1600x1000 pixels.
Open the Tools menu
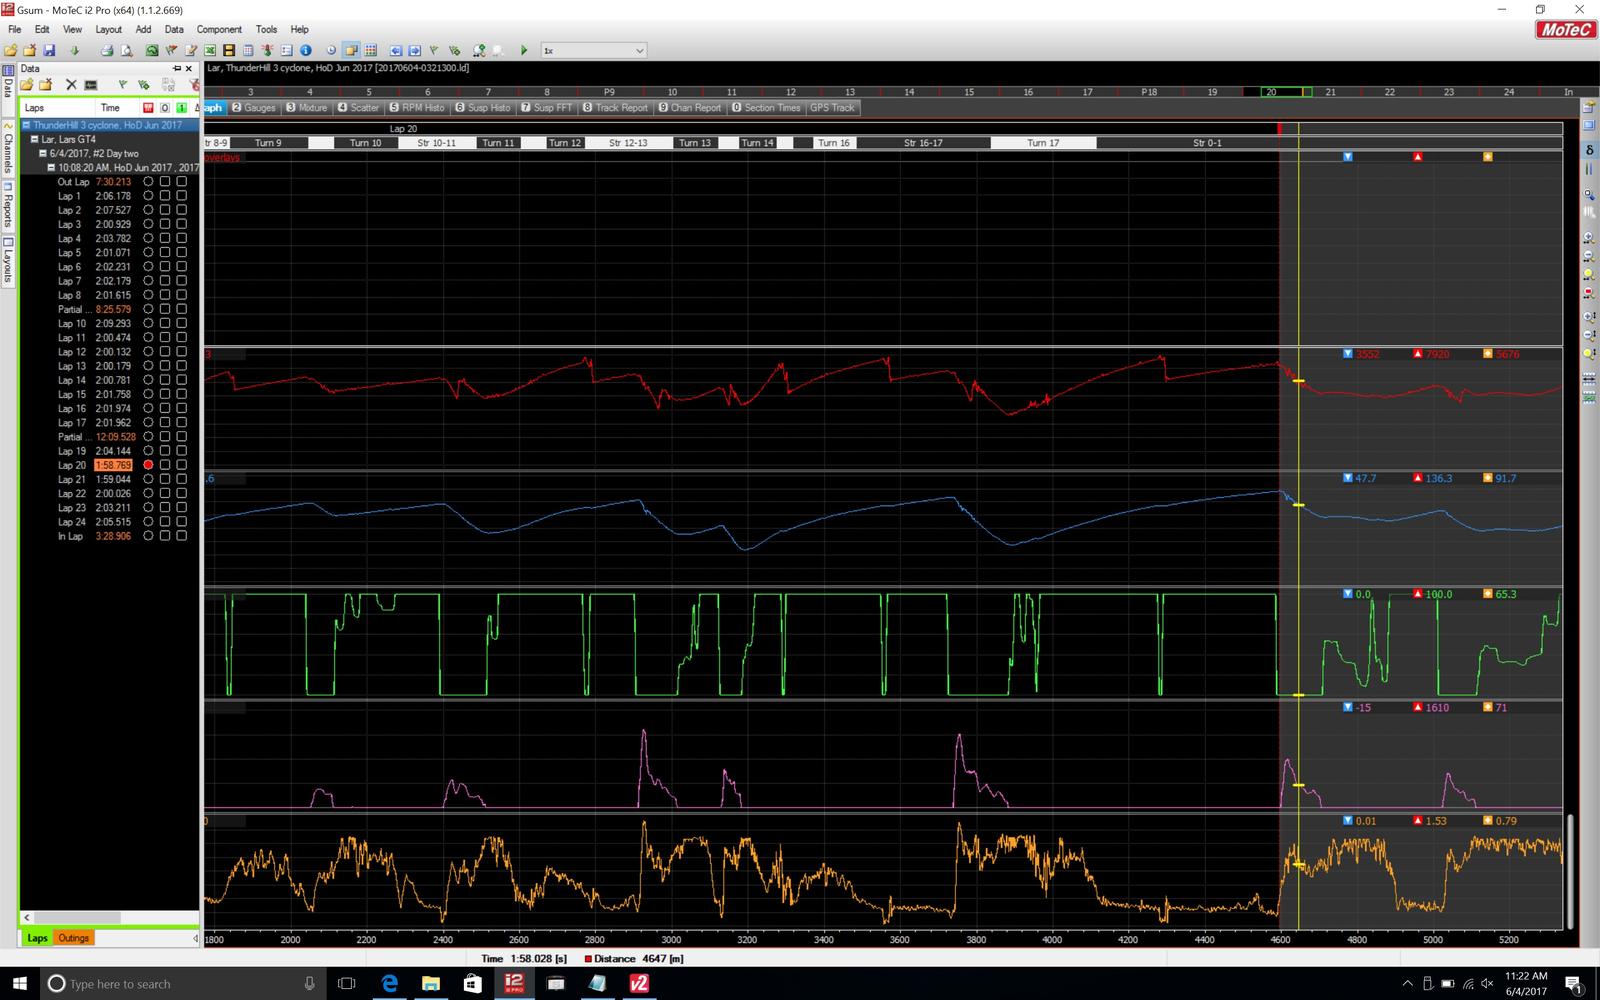tap(266, 29)
